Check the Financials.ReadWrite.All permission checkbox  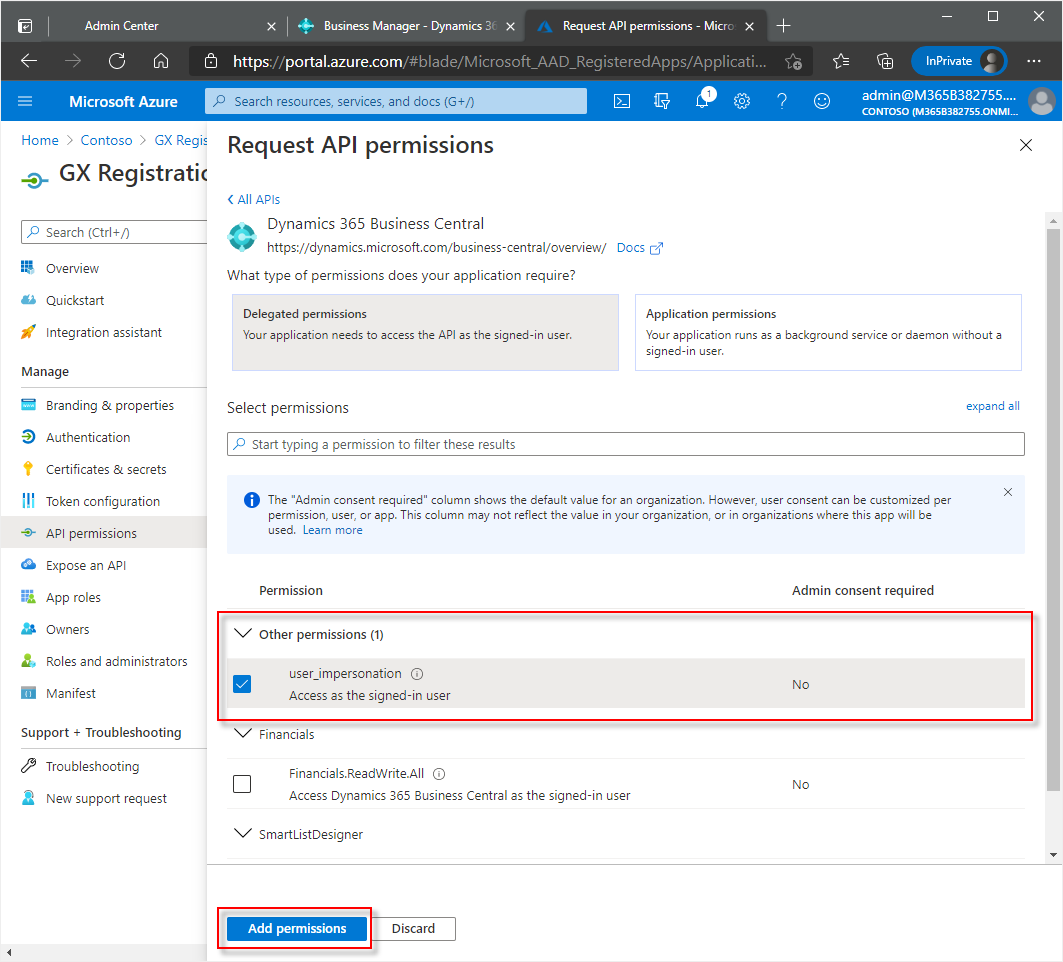pyautogui.click(x=242, y=784)
